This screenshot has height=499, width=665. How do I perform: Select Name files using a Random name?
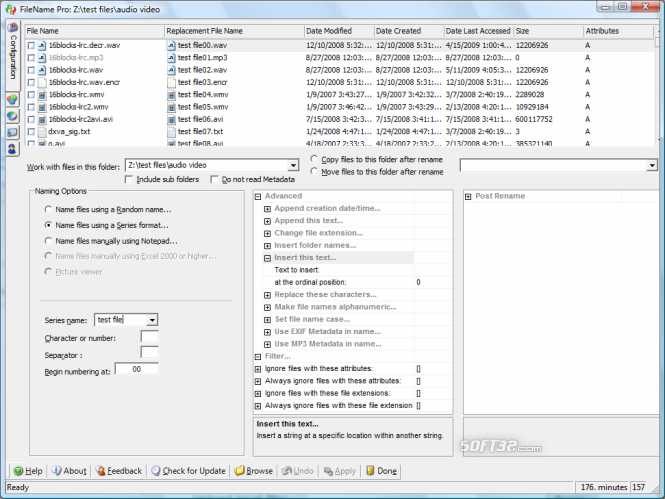[48, 209]
